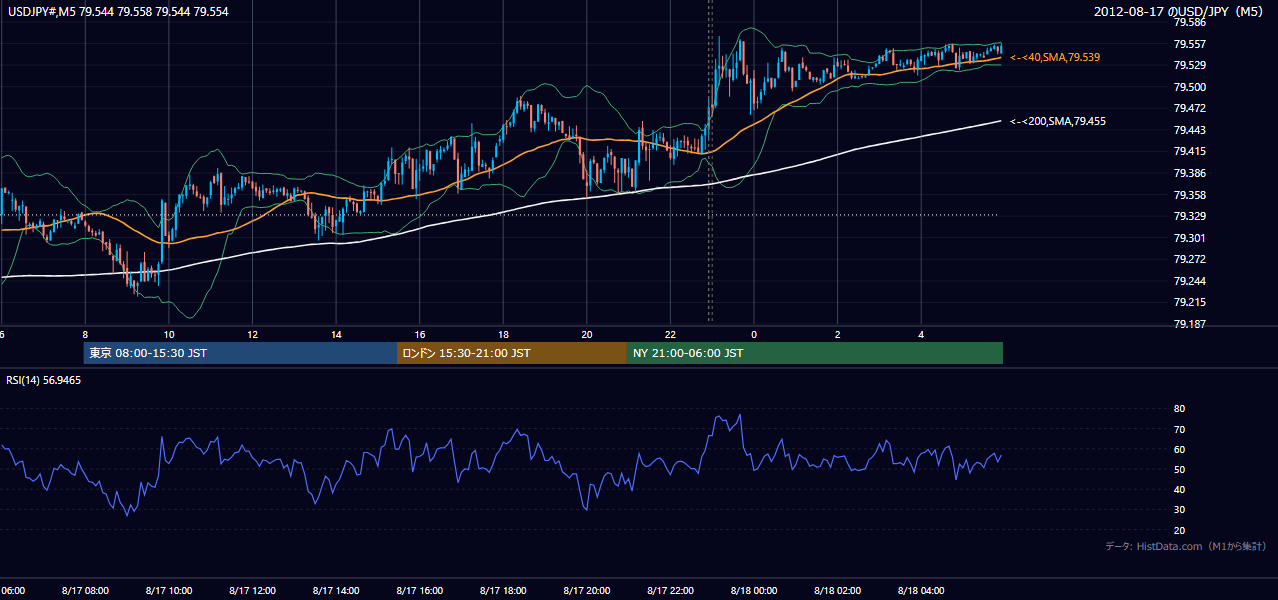
Task: Click price axis label 79.187
Action: (x=1190, y=324)
